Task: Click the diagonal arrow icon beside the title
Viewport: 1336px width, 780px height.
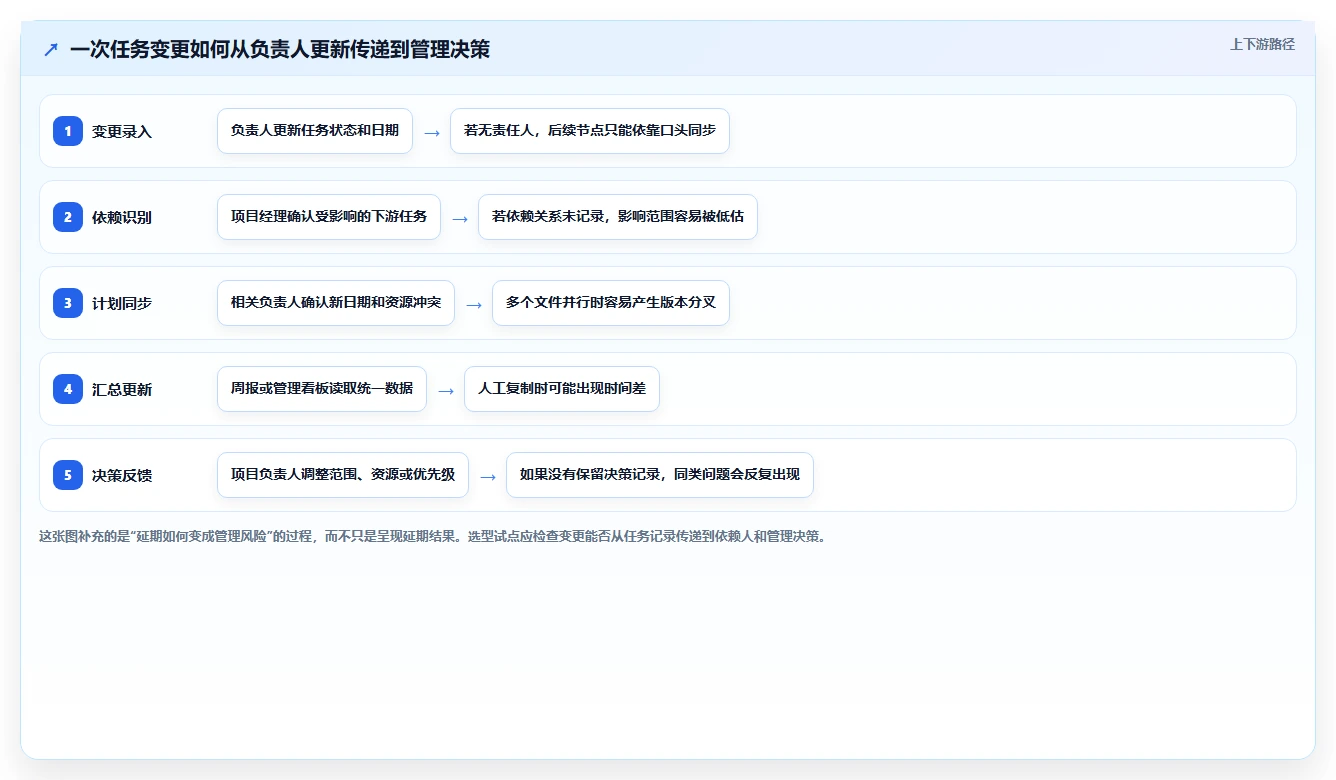Action: click(x=51, y=49)
